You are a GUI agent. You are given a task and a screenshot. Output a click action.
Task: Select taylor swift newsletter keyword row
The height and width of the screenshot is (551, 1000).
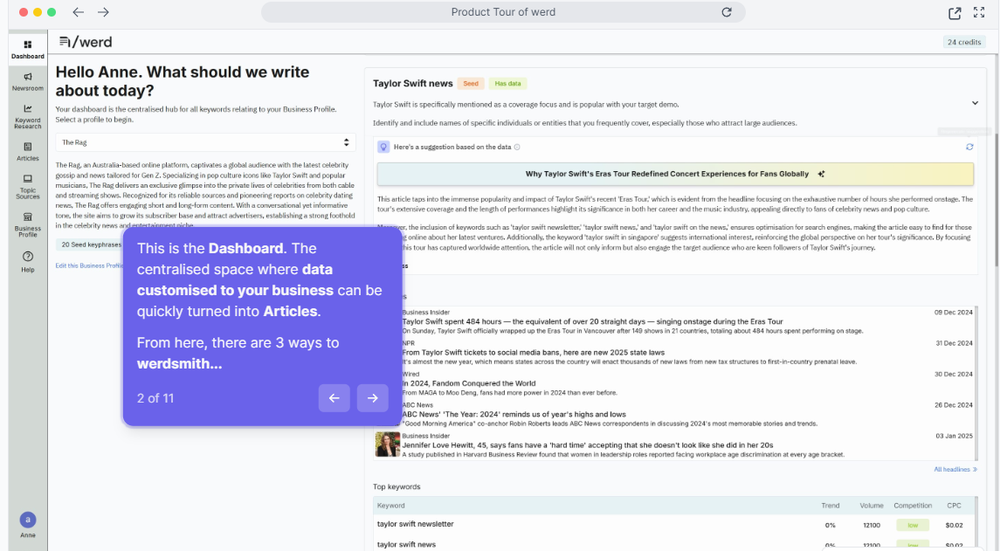coord(674,524)
